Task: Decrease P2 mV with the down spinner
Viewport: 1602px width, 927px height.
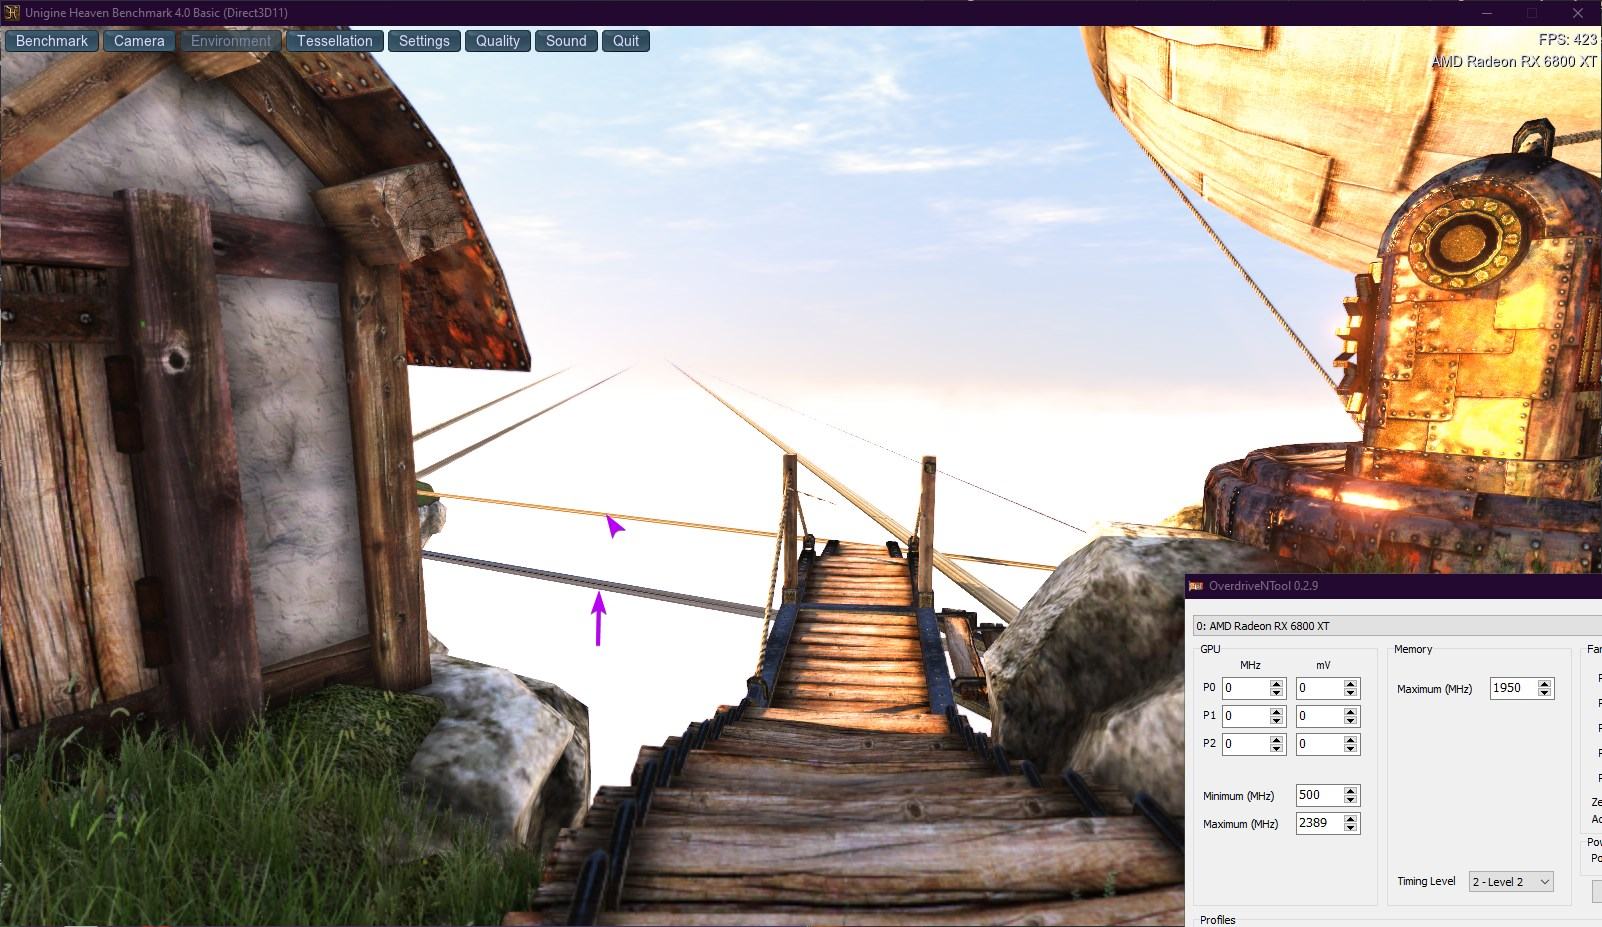Action: click(1351, 749)
